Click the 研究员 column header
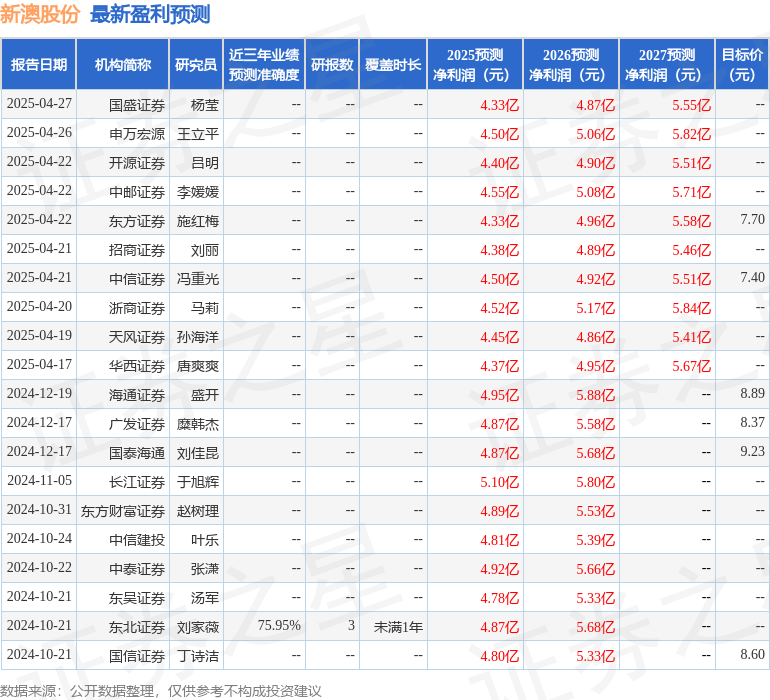The width and height of the screenshot is (770, 700). tap(196, 65)
